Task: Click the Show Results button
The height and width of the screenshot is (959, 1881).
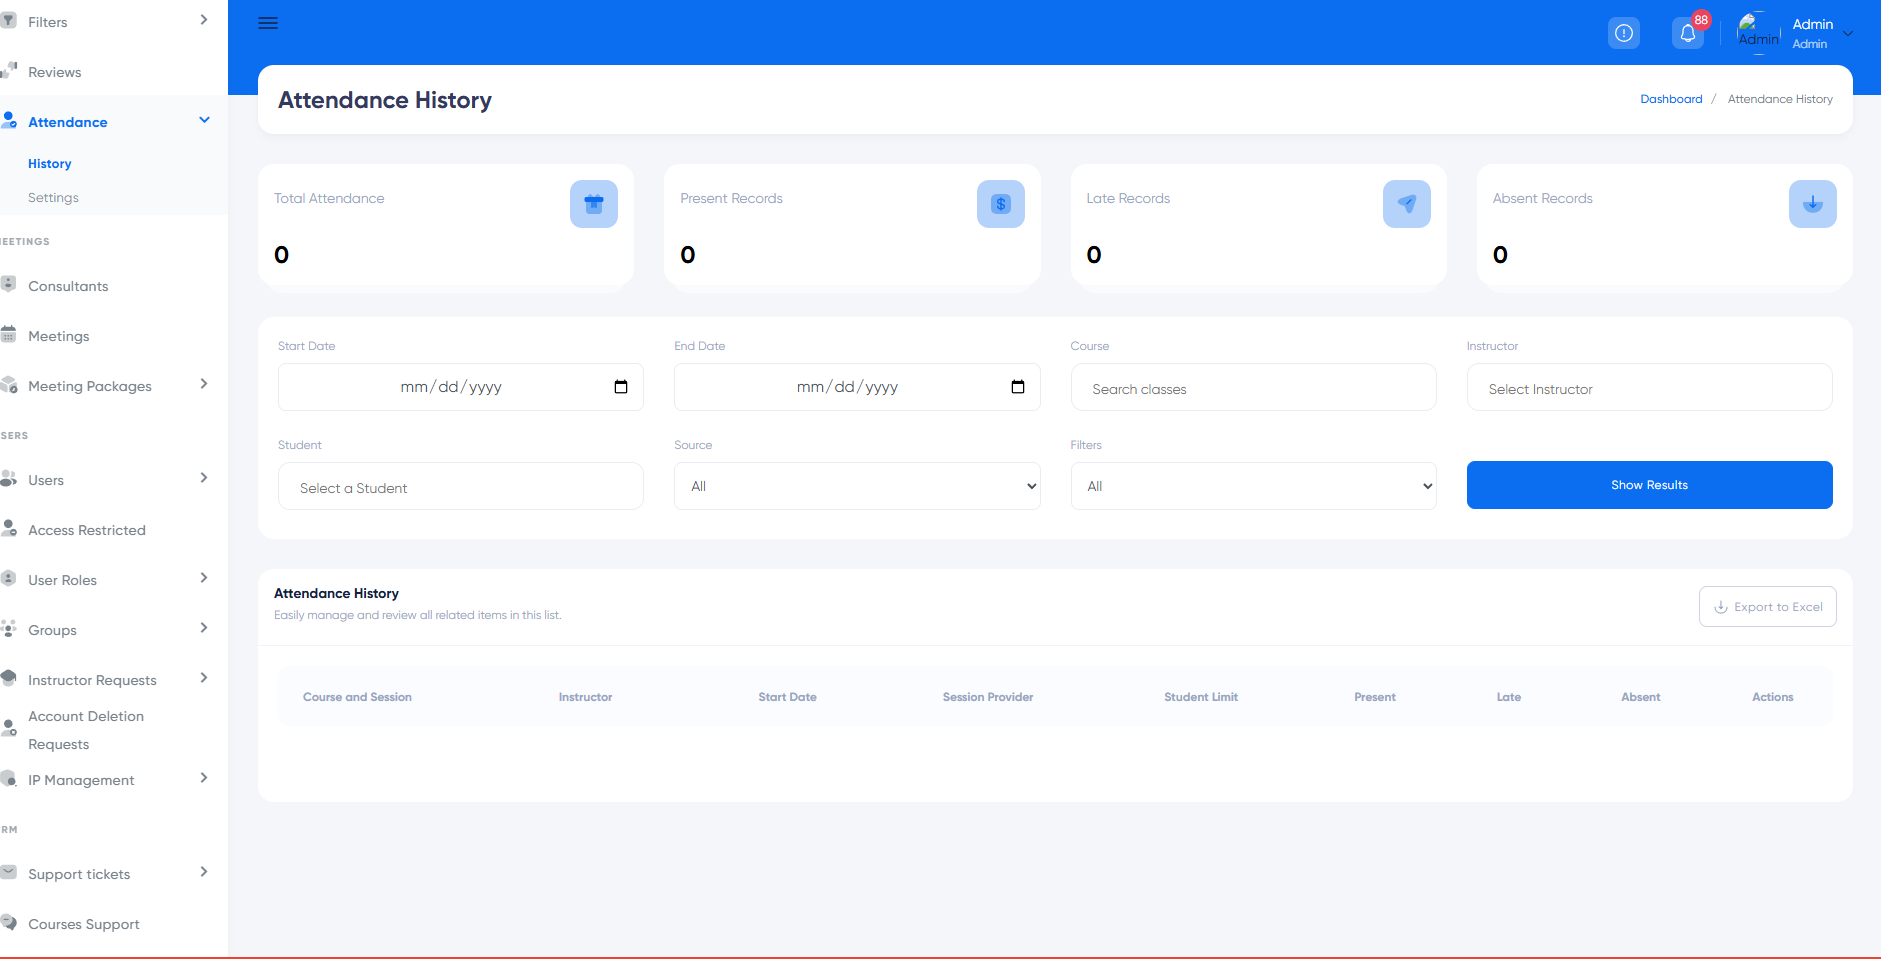Action: click(1649, 485)
